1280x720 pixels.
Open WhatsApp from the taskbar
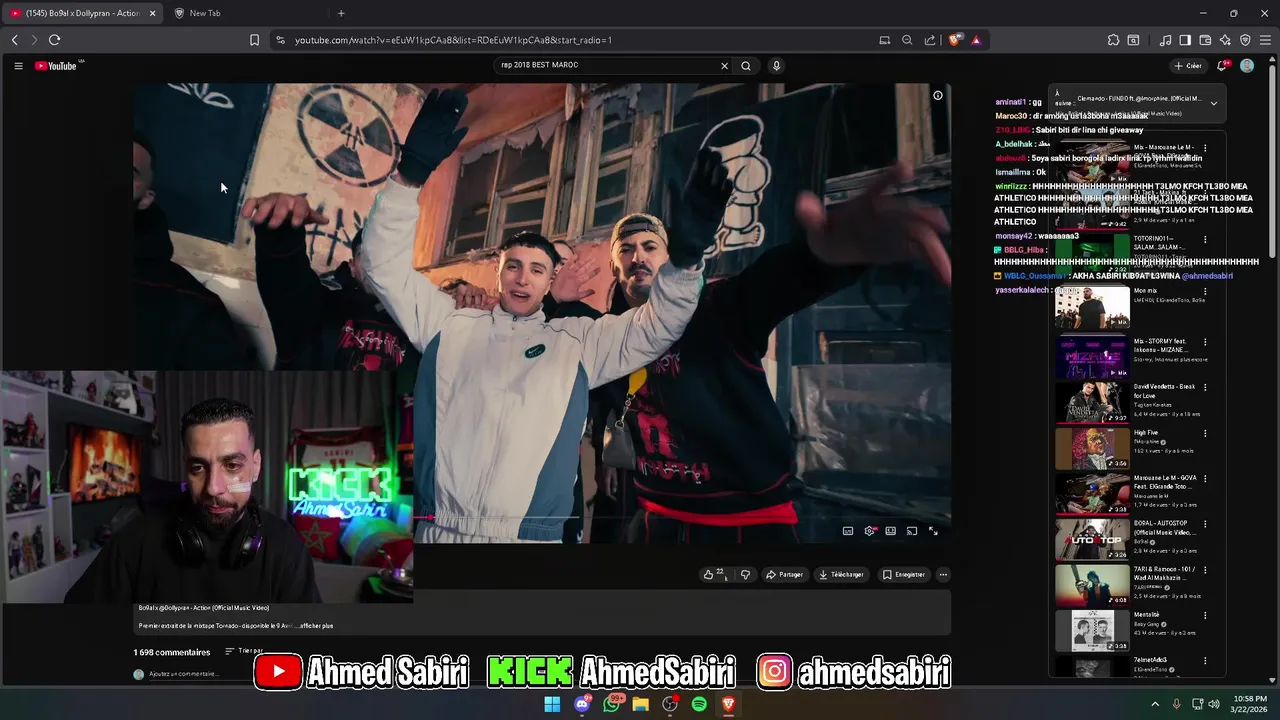click(x=611, y=704)
